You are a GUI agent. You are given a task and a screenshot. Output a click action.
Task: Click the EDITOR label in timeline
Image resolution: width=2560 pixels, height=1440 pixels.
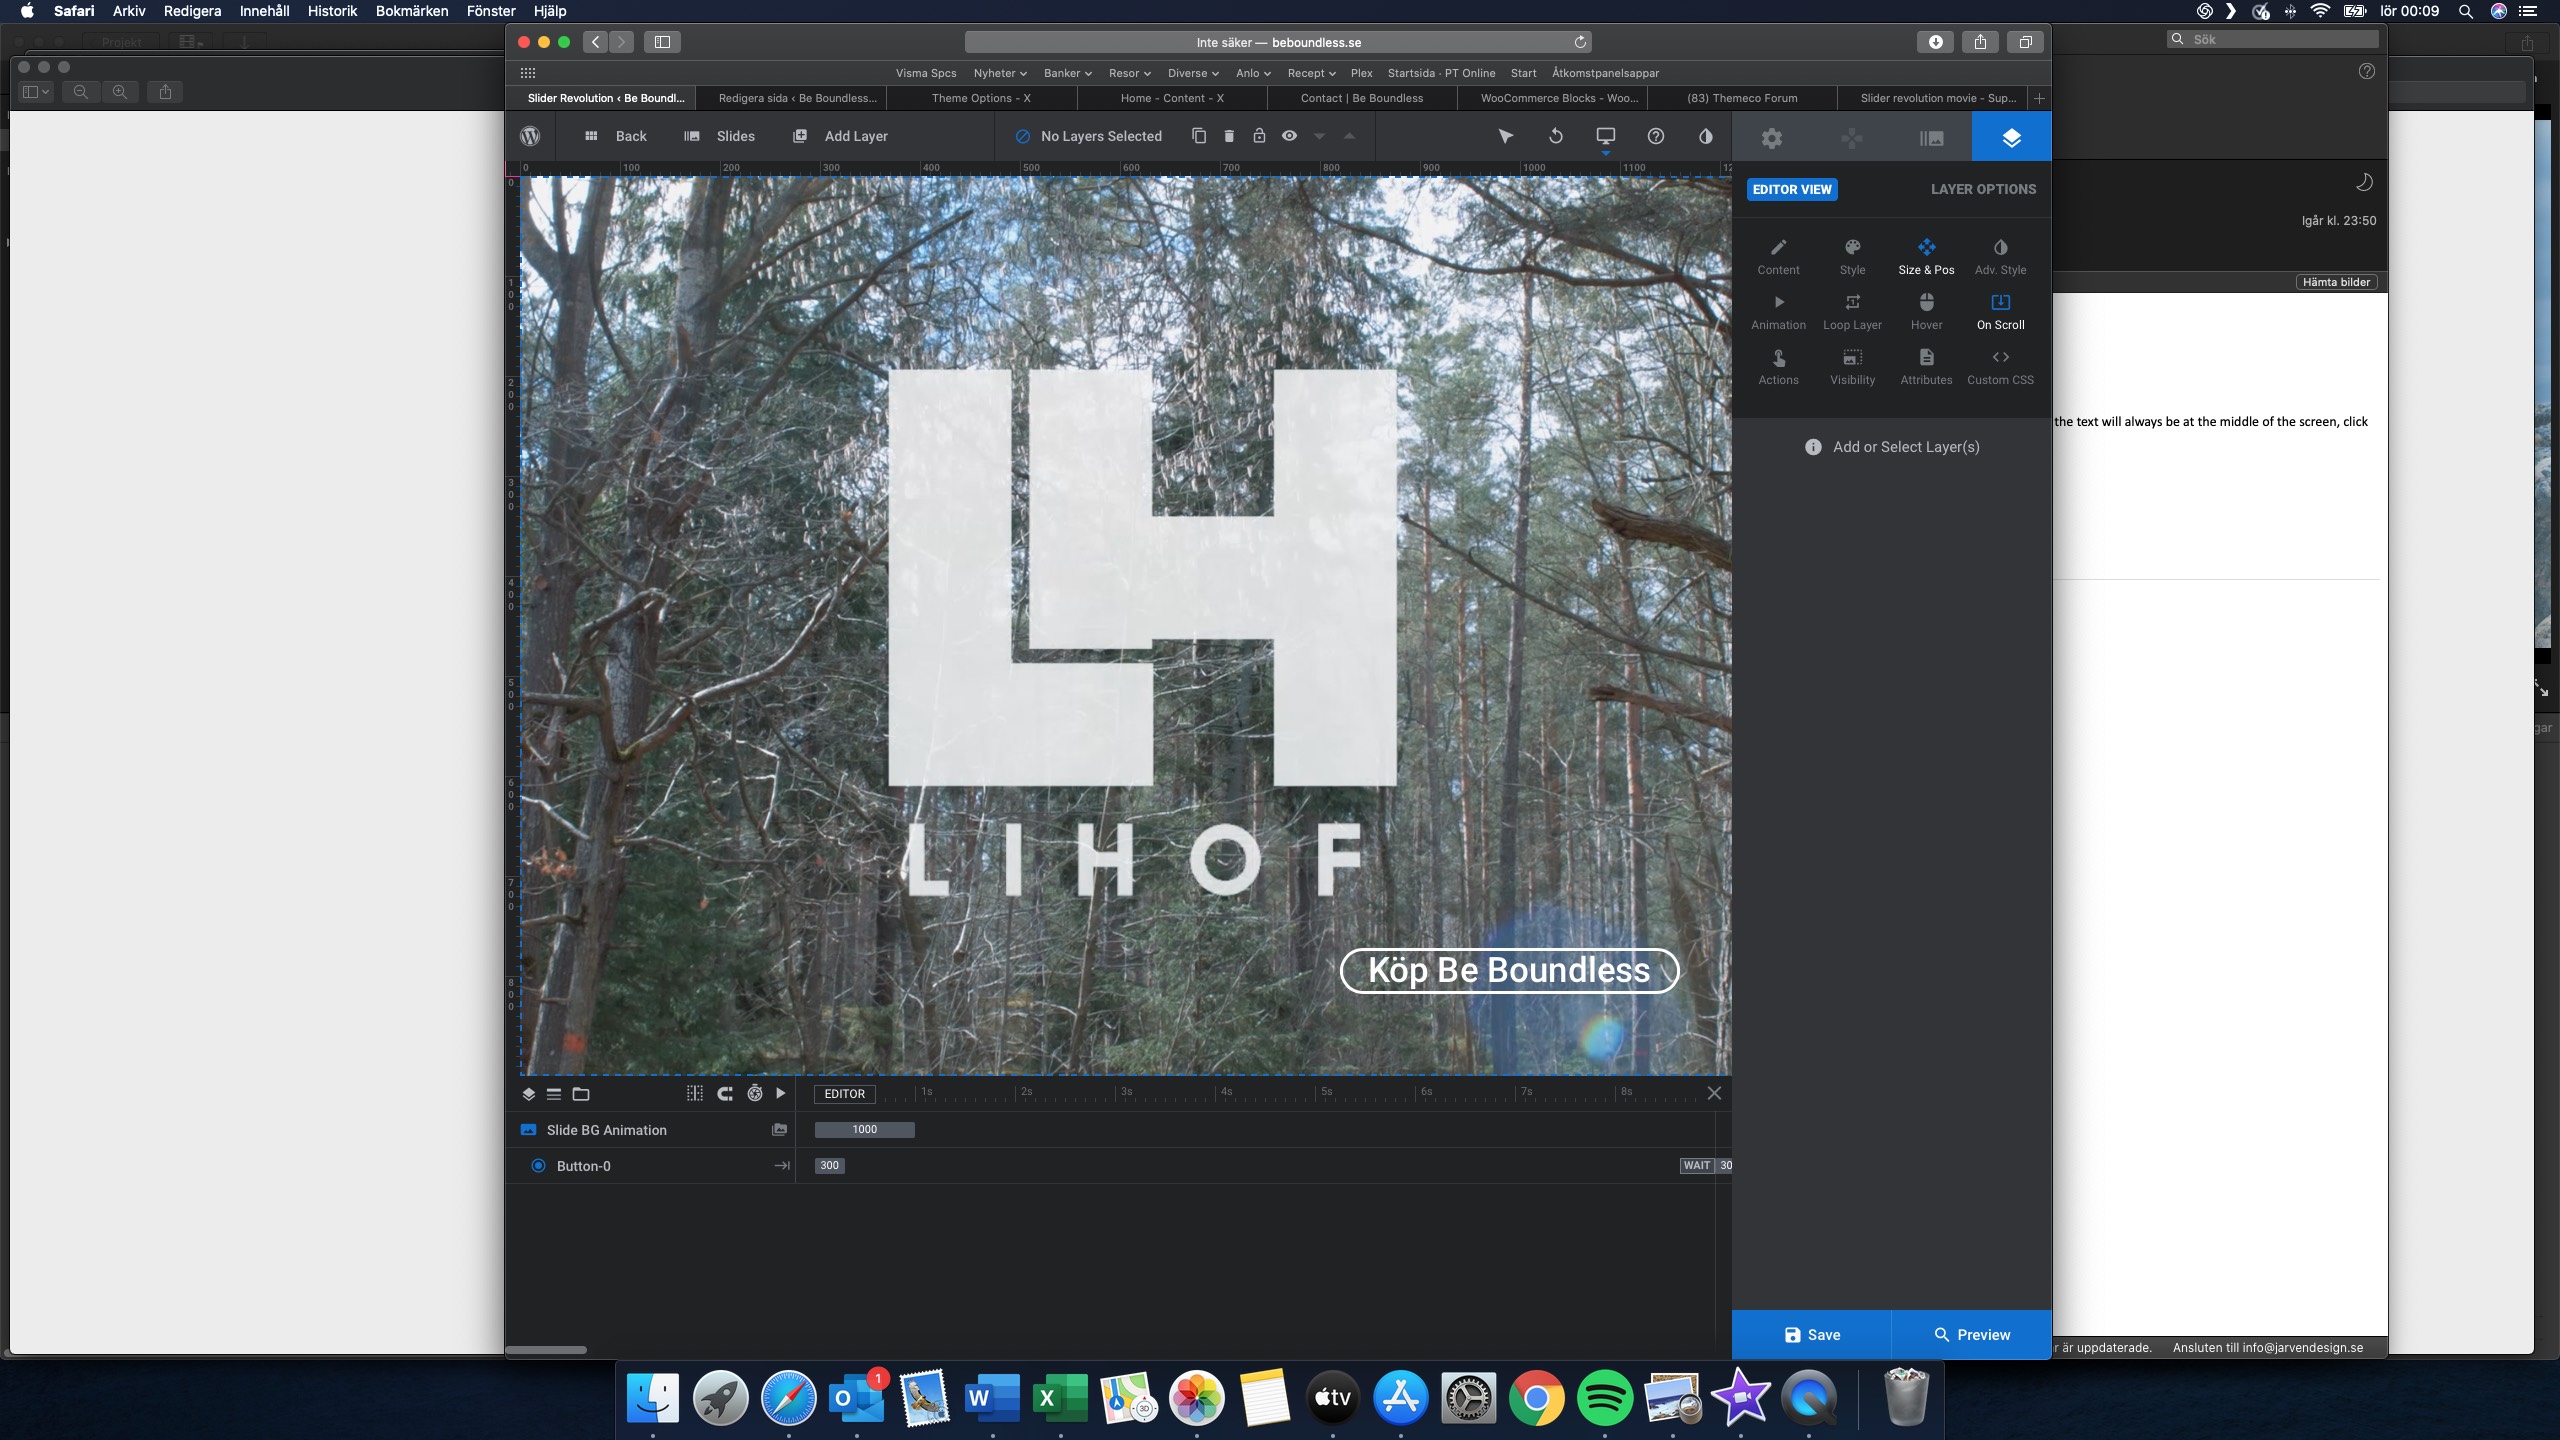(845, 1094)
